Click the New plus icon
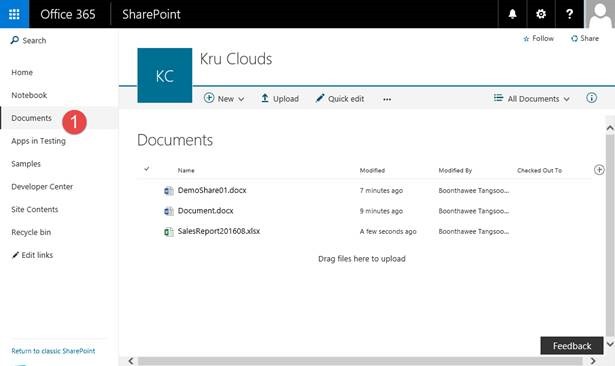Viewport: 615px width, 366px height. pyautogui.click(x=209, y=98)
